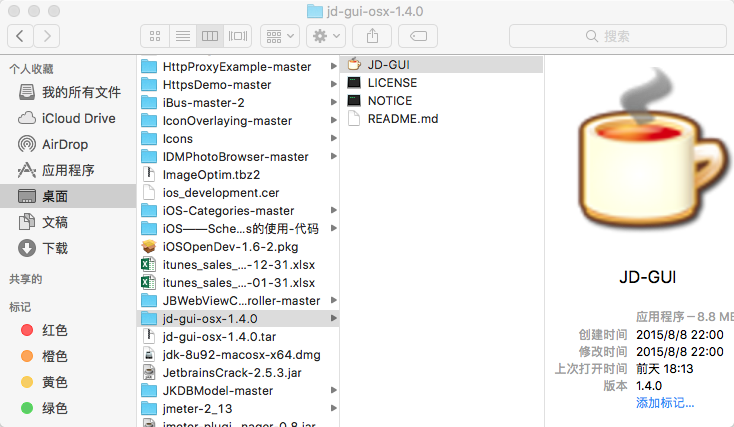The height and width of the screenshot is (427, 734).
Task: Select the IDMPhotoBrowser-master folder icon
Action: pyautogui.click(x=149, y=156)
